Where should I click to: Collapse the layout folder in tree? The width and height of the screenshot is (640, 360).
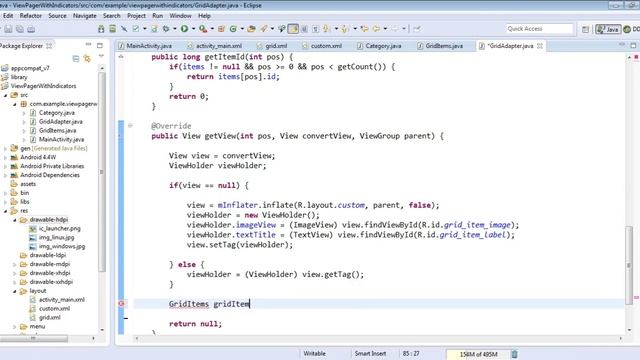[x=15, y=291]
